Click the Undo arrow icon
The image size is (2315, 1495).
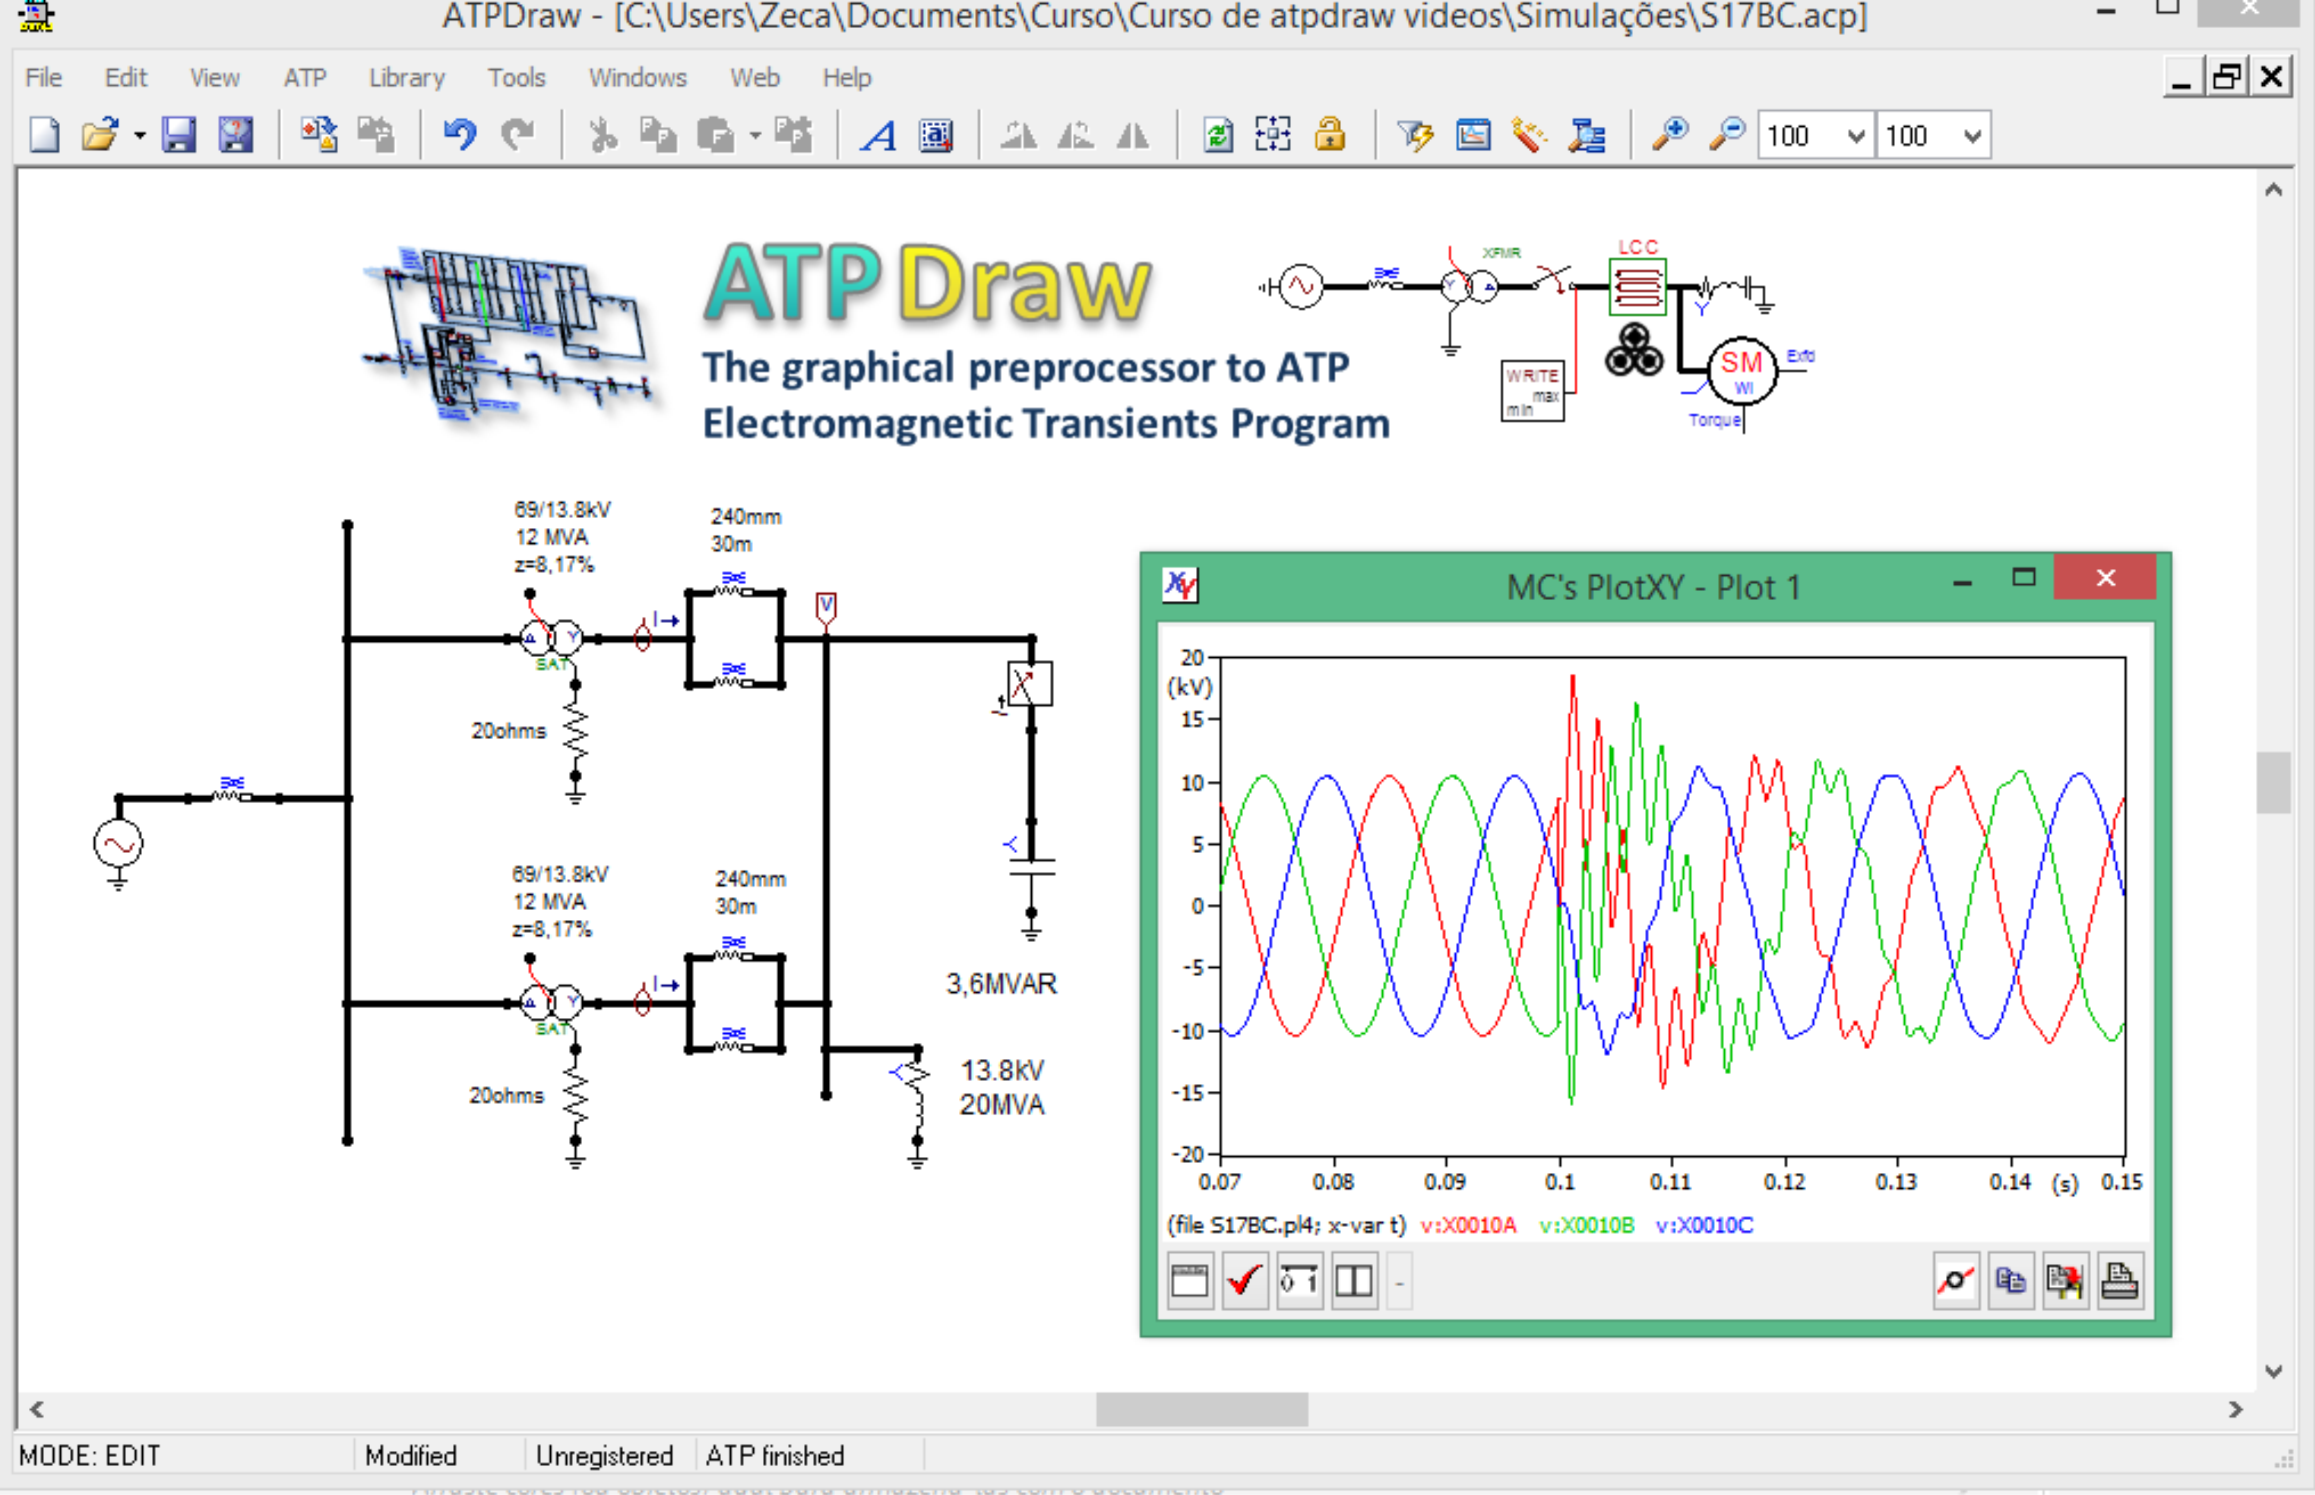point(459,135)
